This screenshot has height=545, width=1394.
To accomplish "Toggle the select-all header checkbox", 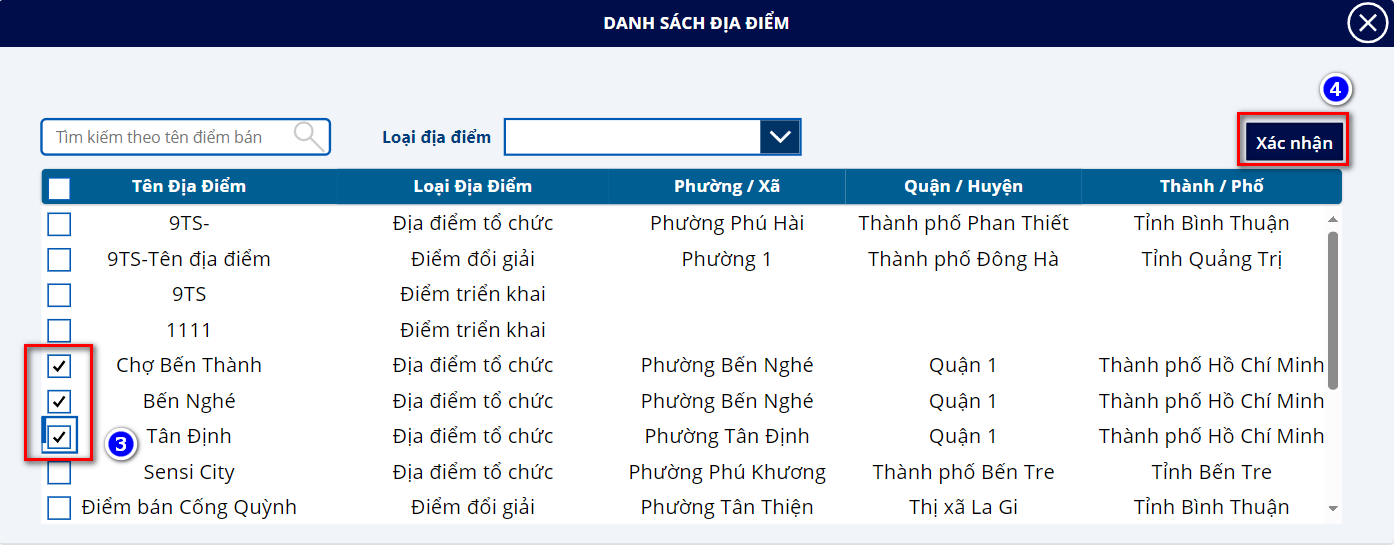I will tap(60, 188).
